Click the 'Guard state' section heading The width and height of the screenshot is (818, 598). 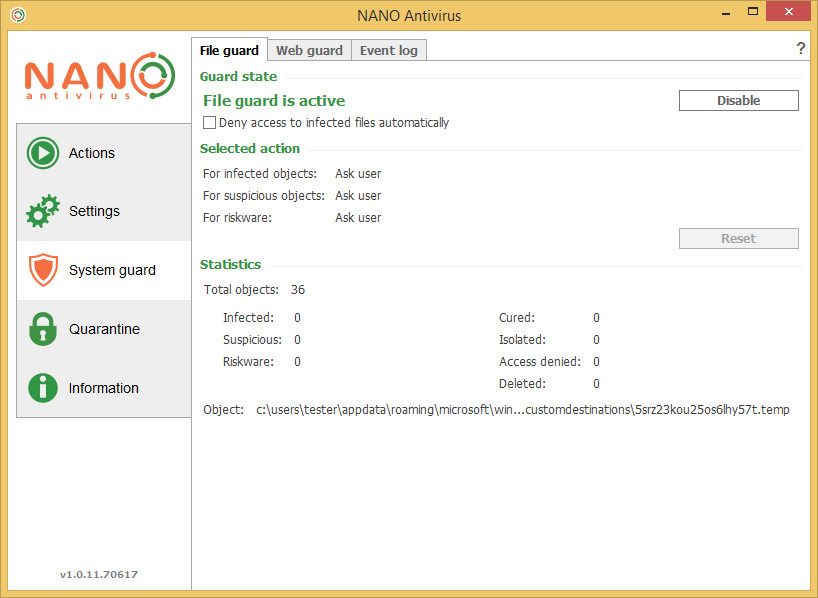click(x=238, y=77)
